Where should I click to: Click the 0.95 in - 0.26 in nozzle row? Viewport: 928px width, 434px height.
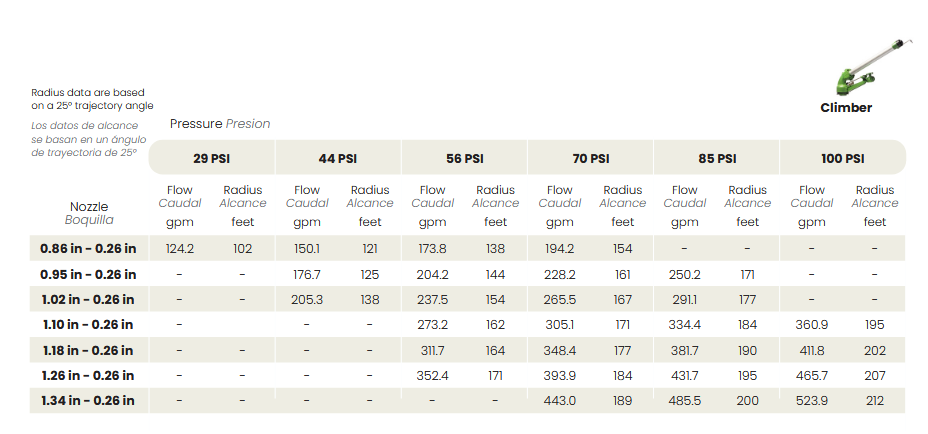(x=88, y=274)
